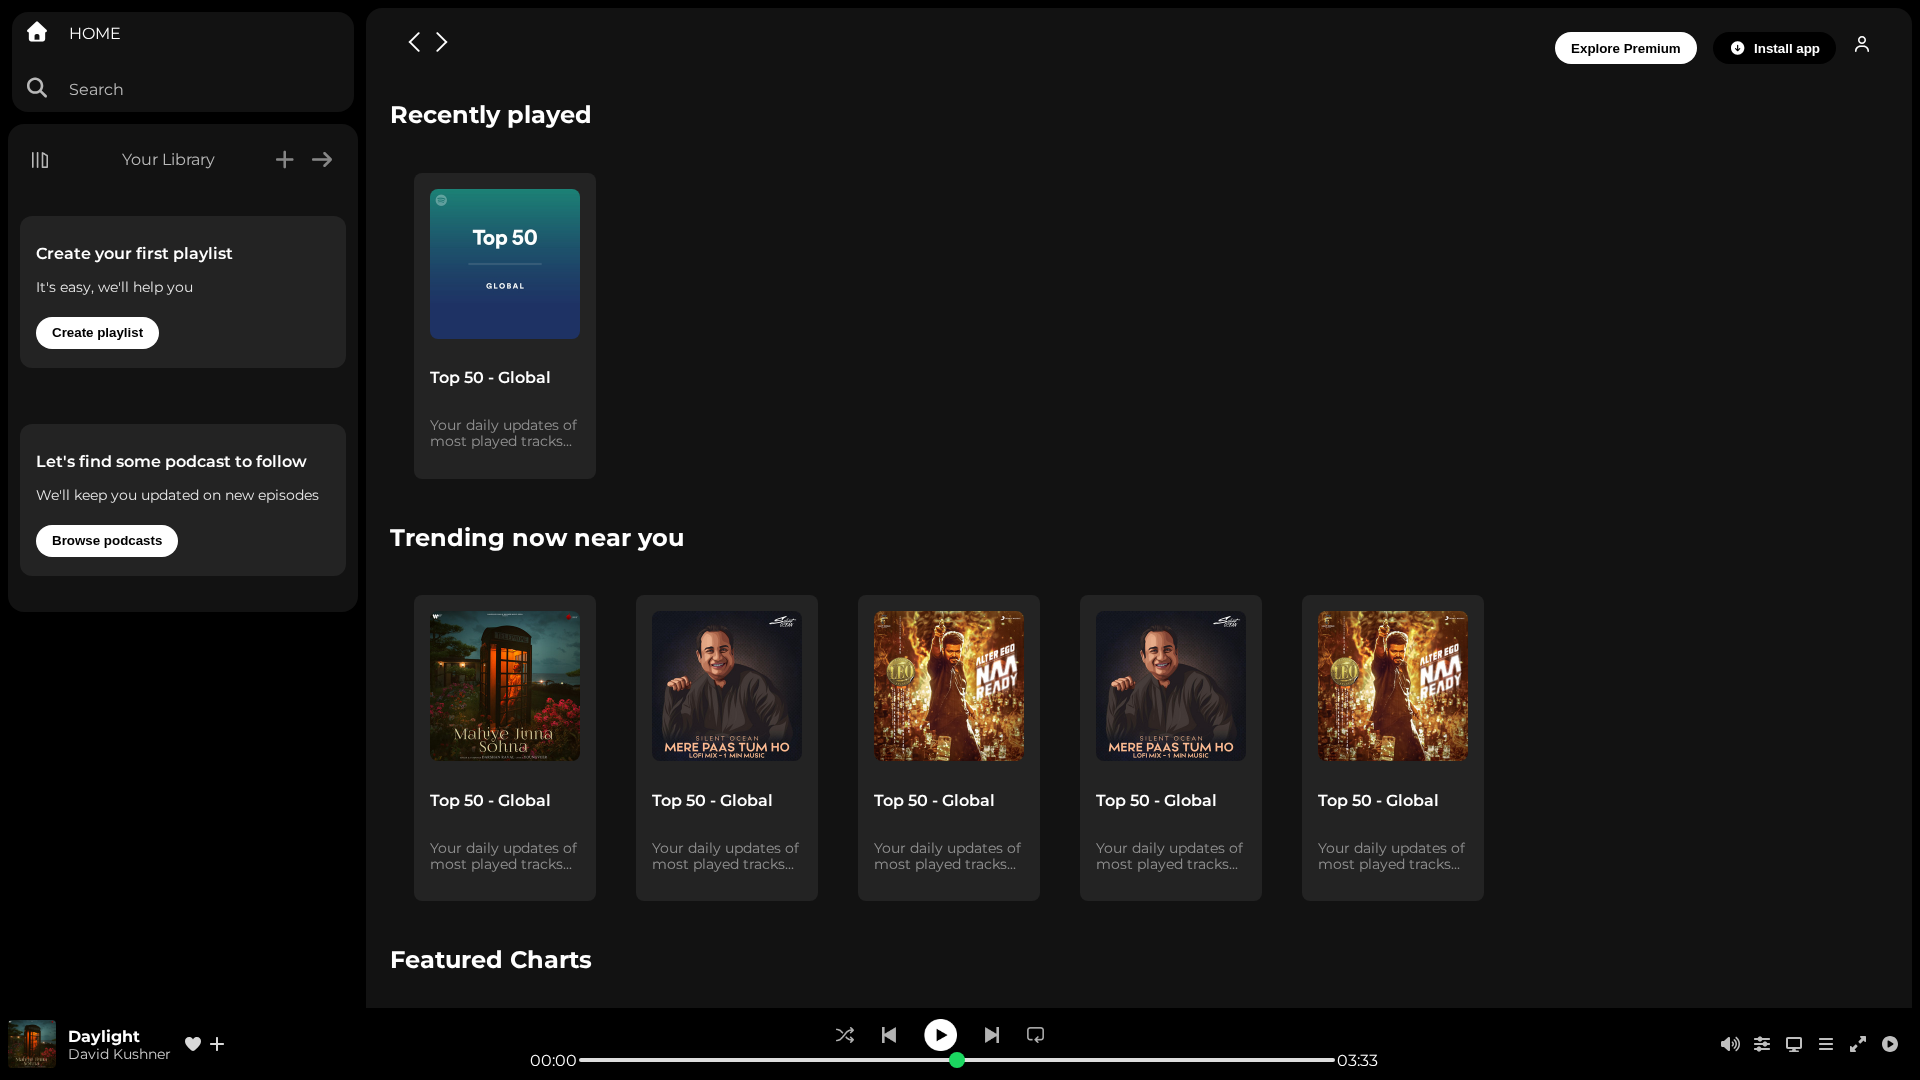Click Create your first playlist text
Viewport: 1920px width, 1080px height.
tap(134, 254)
